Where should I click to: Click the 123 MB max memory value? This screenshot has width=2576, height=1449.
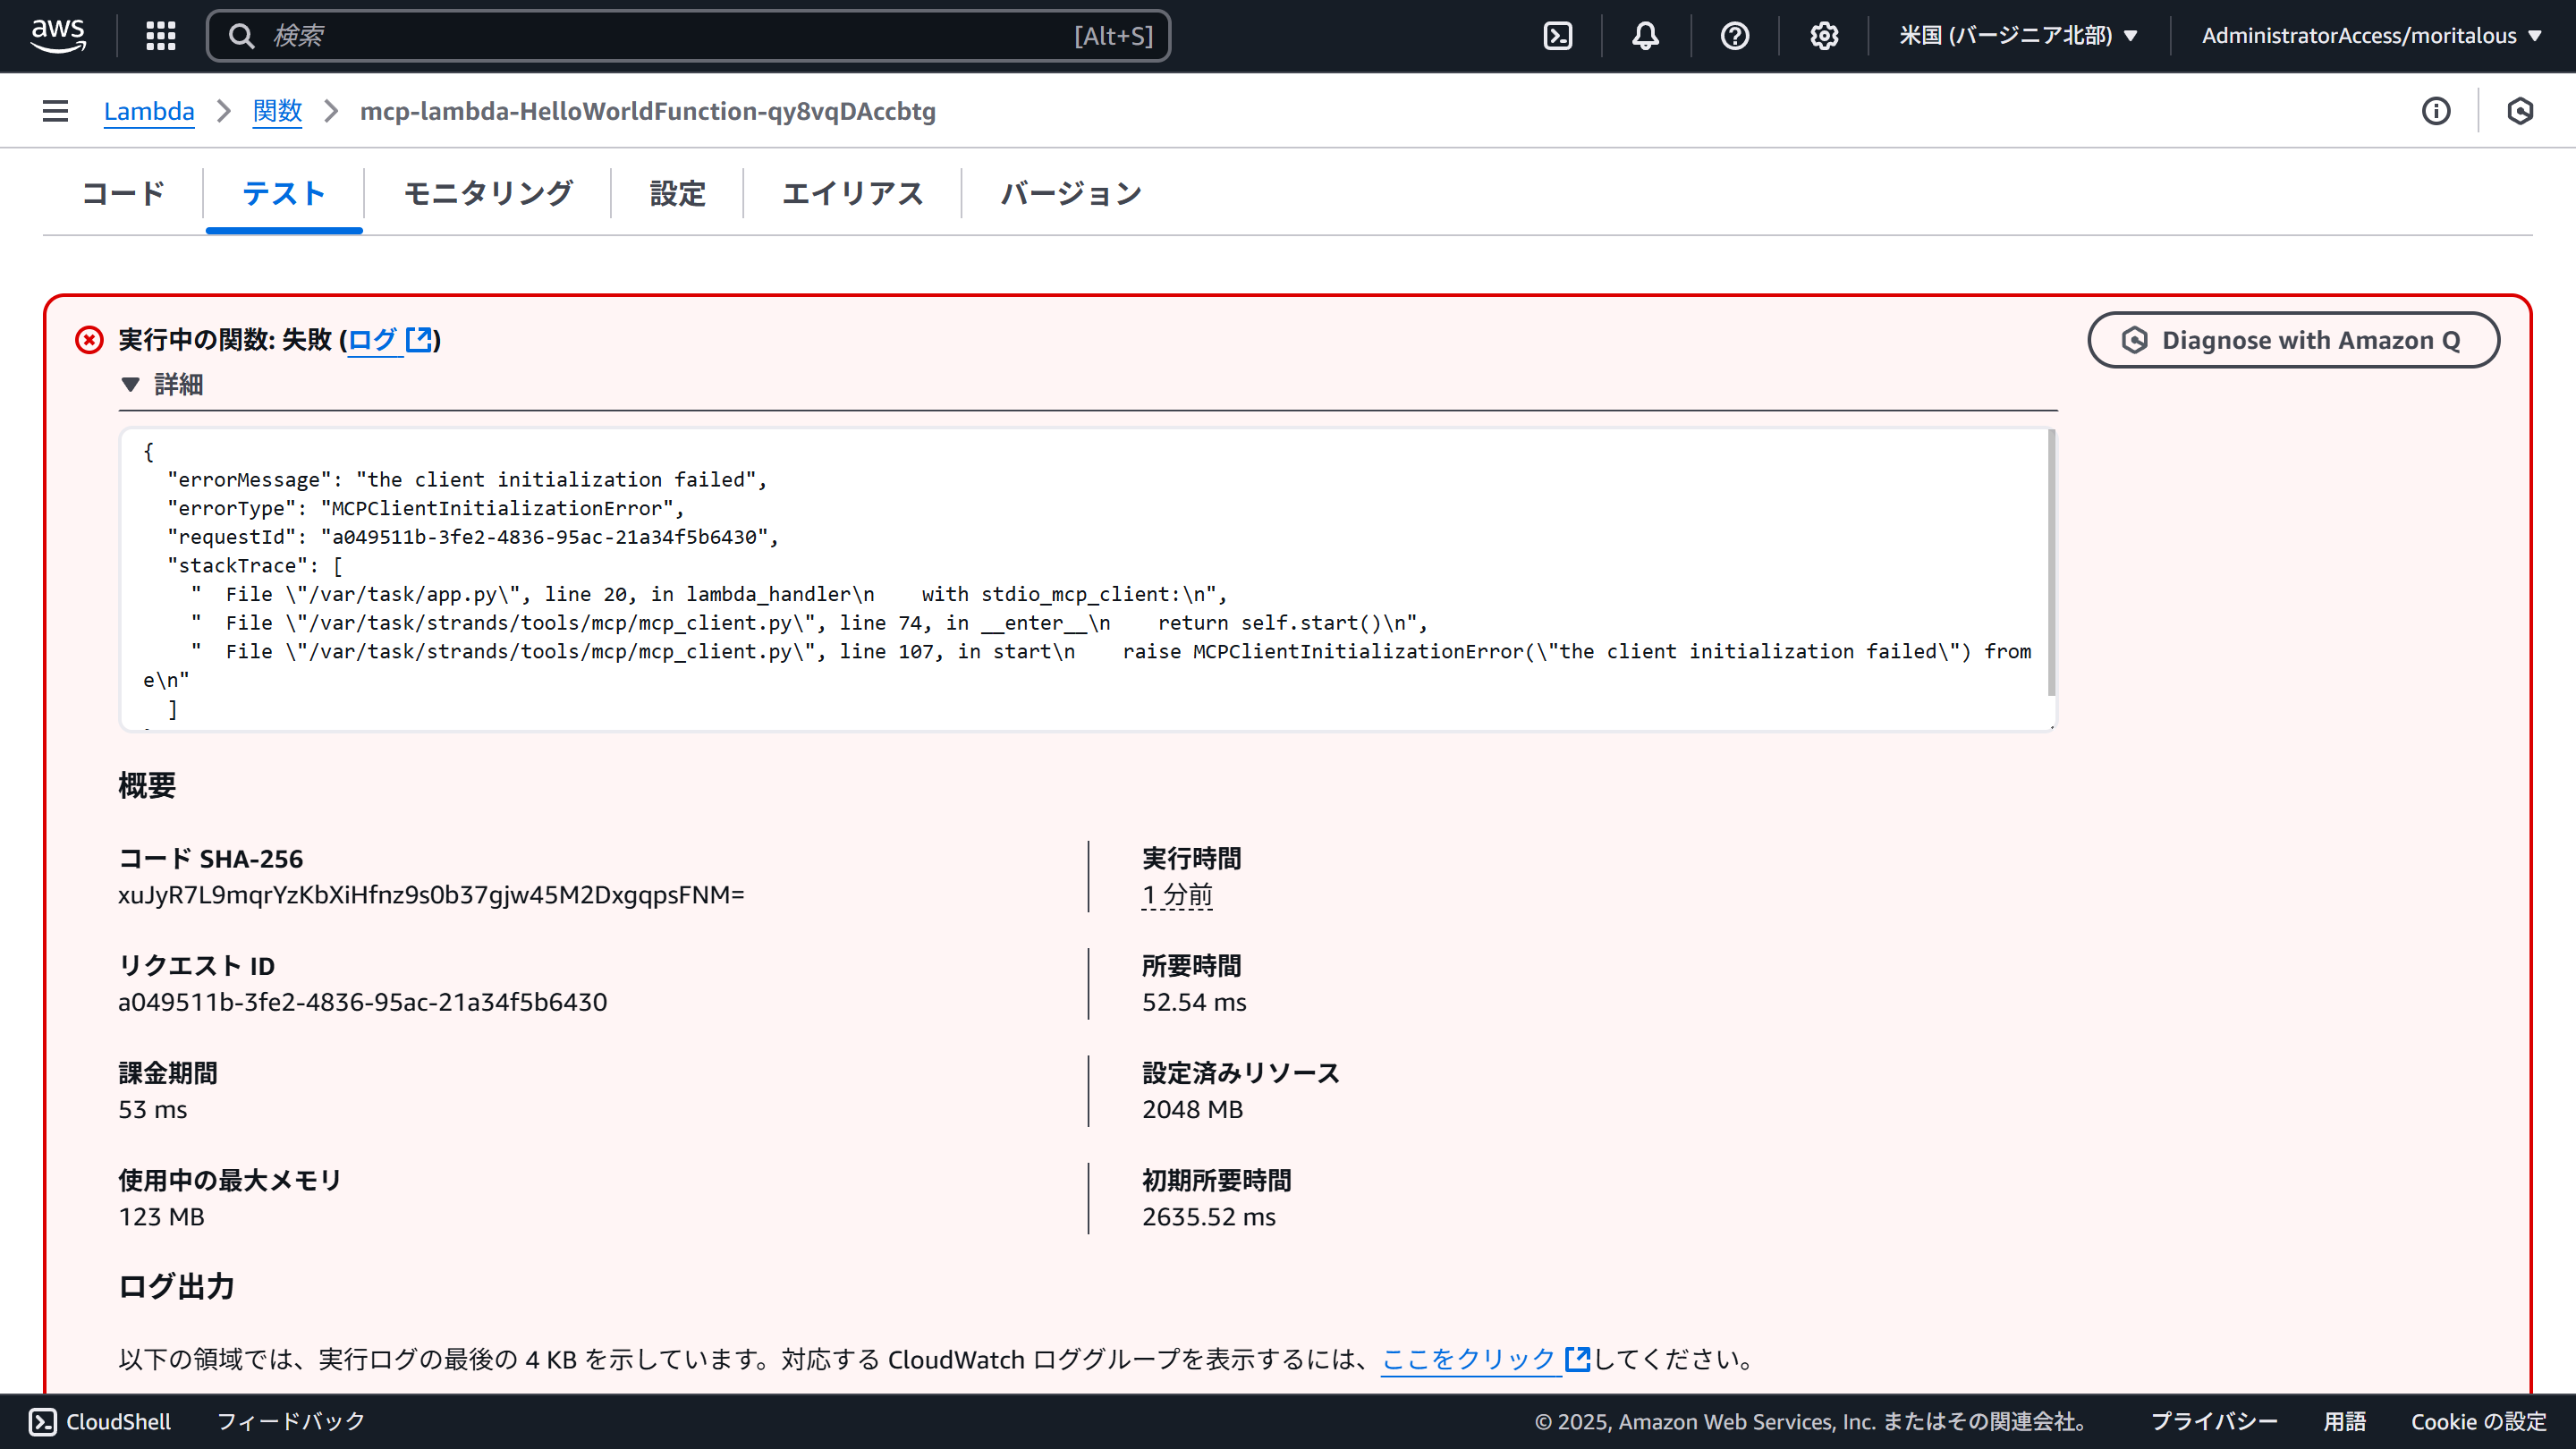(x=161, y=1217)
